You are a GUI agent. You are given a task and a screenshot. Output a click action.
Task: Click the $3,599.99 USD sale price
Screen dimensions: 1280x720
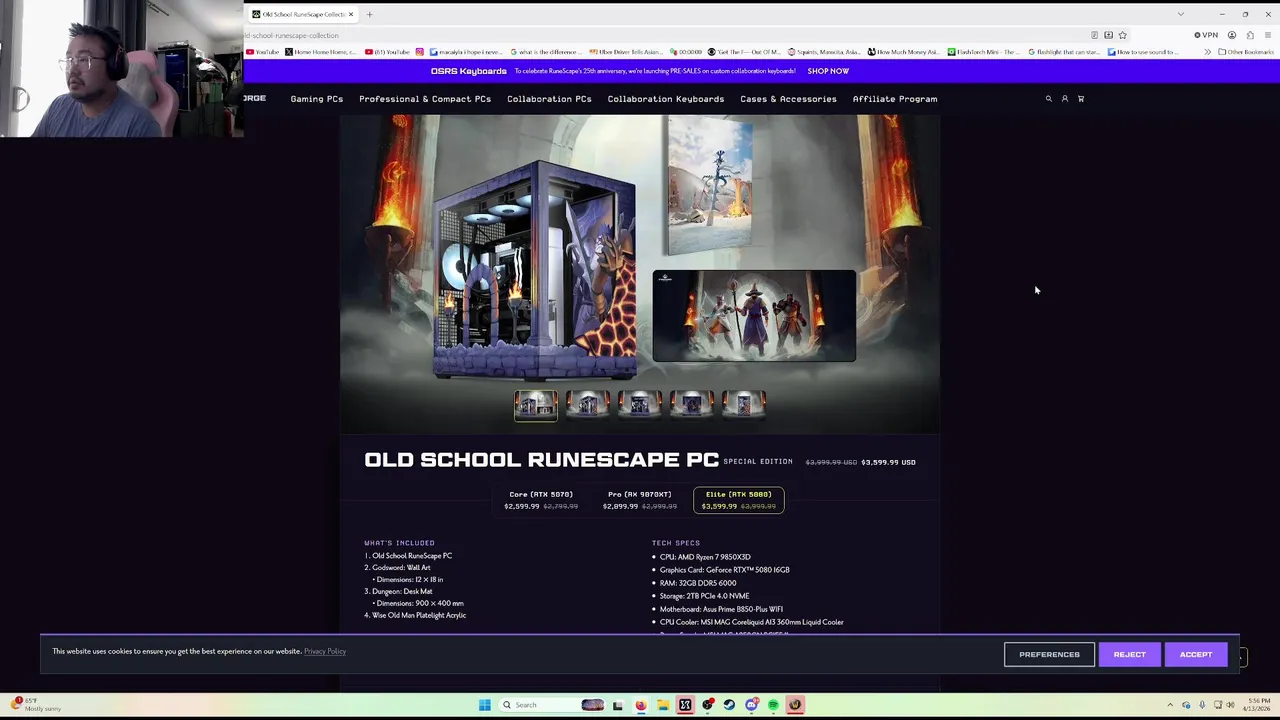[x=888, y=462]
